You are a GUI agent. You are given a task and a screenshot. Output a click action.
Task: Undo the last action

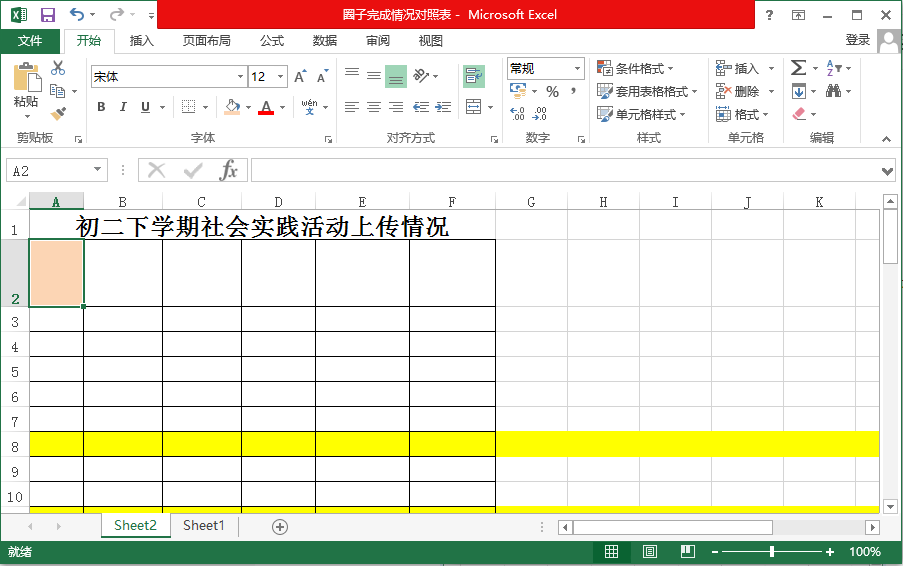pos(77,14)
